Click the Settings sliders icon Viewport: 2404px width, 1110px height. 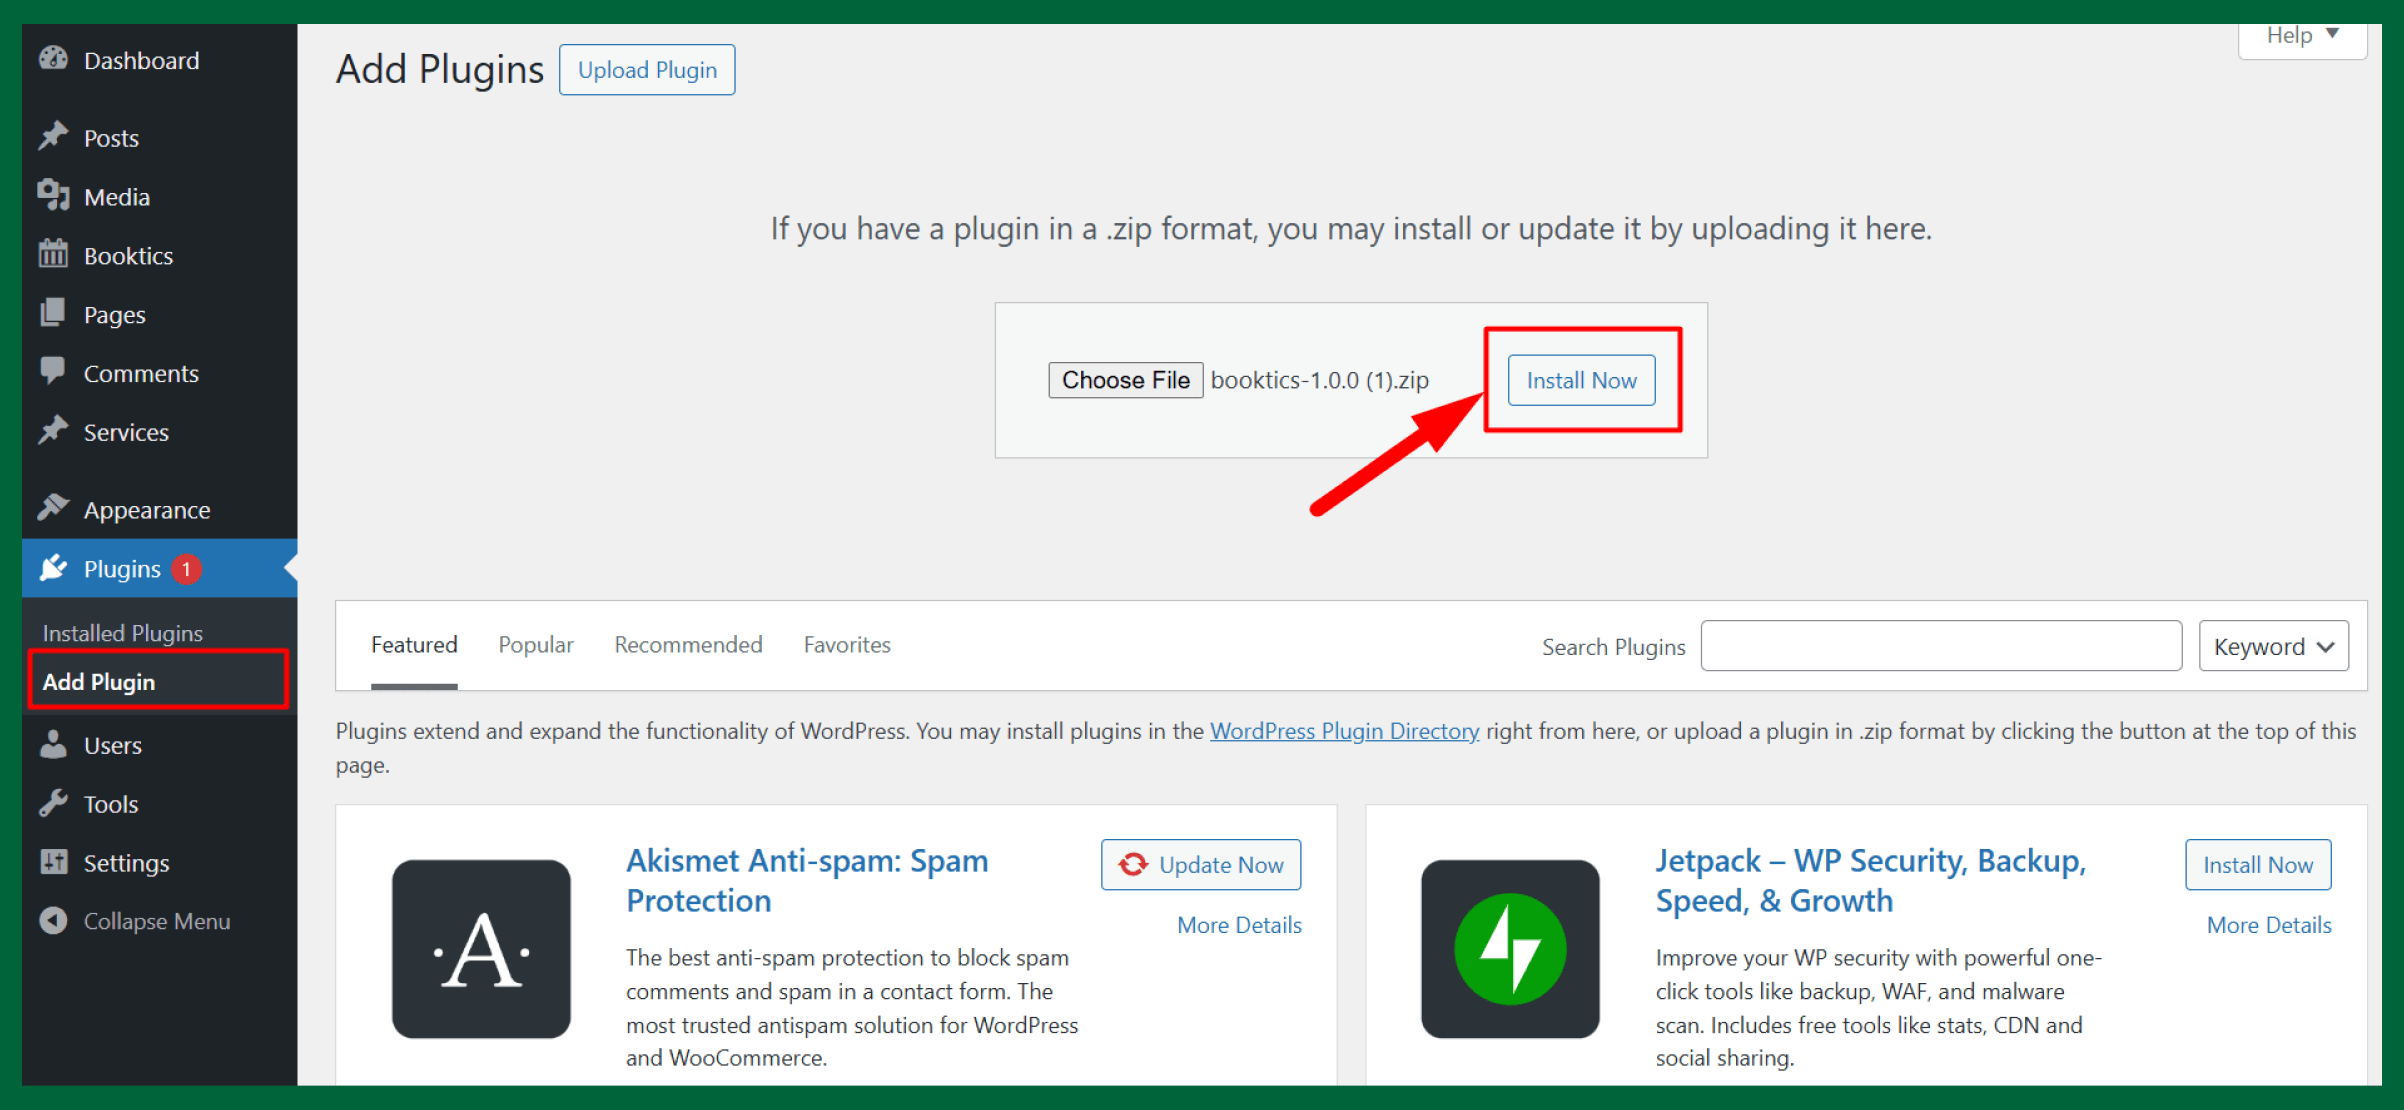pos(53,862)
